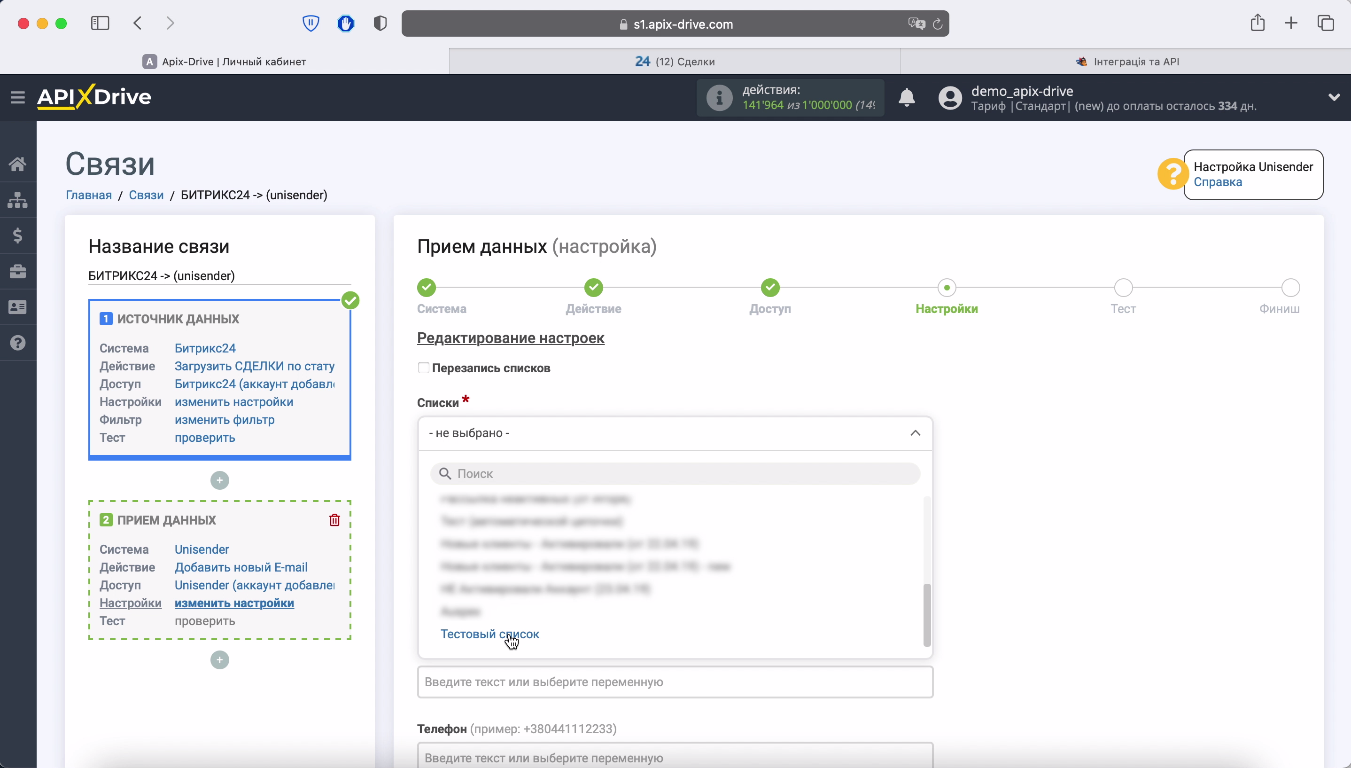1351x768 pixels.
Task: Enable the Перезапись списков checkbox
Action: click(x=423, y=368)
